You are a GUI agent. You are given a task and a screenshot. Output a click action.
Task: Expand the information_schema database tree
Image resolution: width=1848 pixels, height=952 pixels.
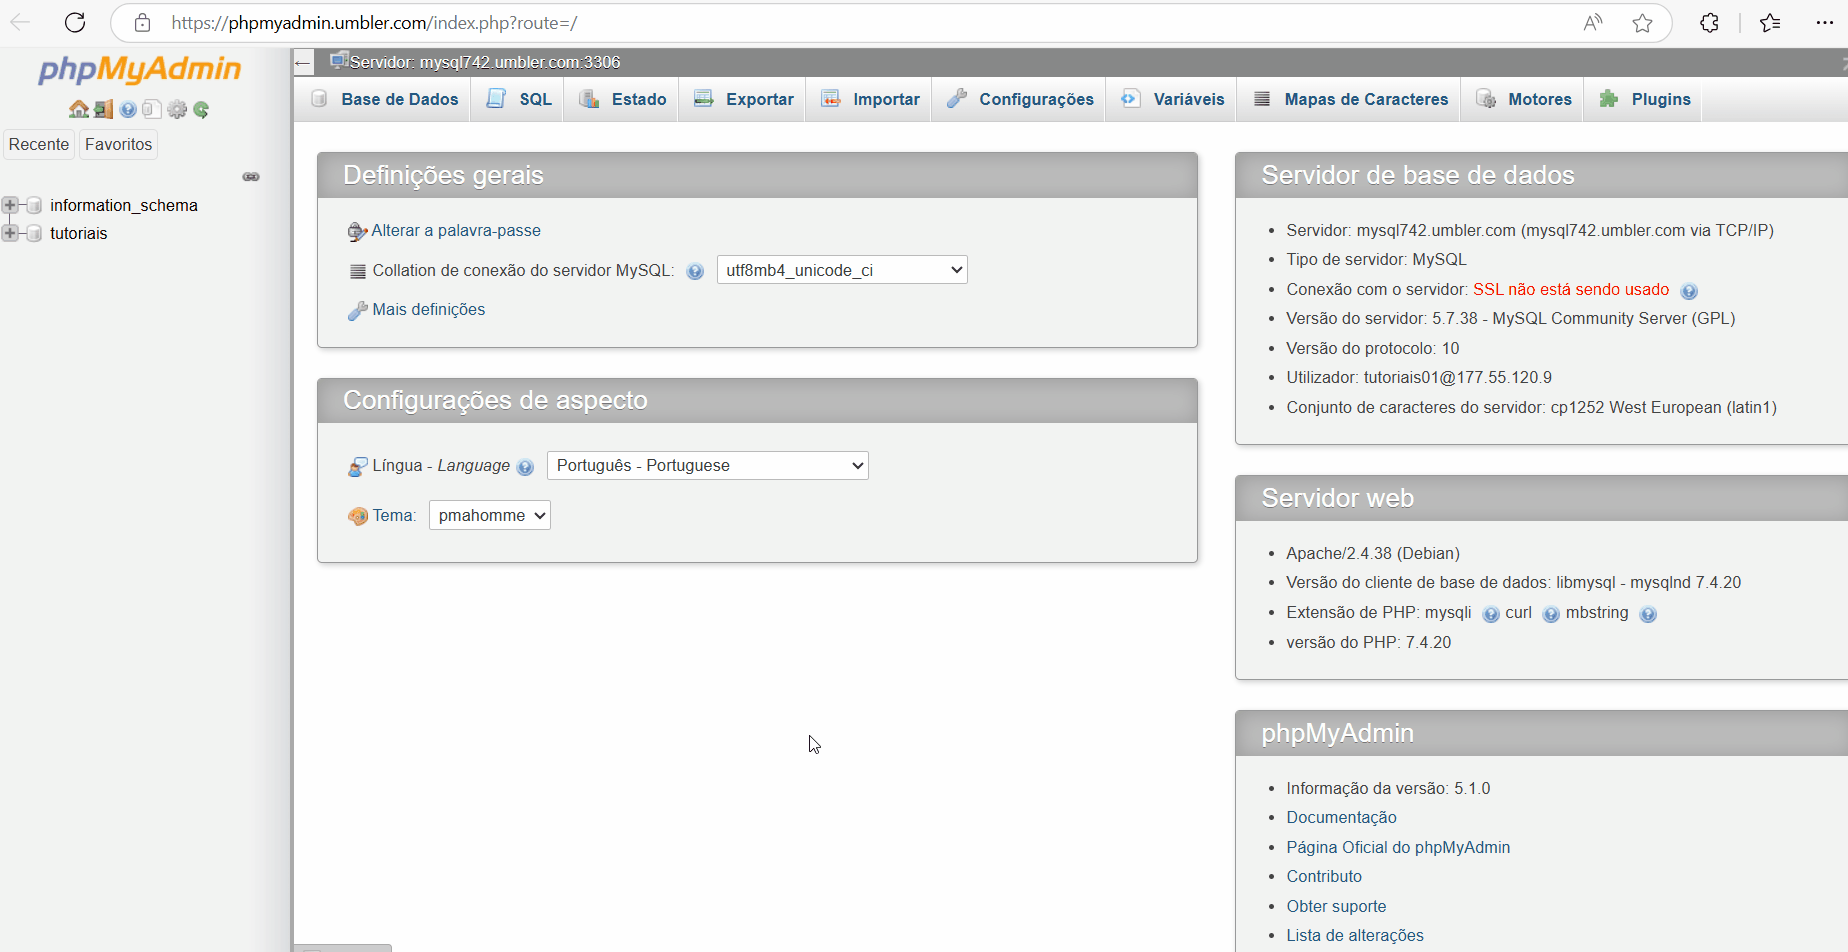tap(11, 205)
